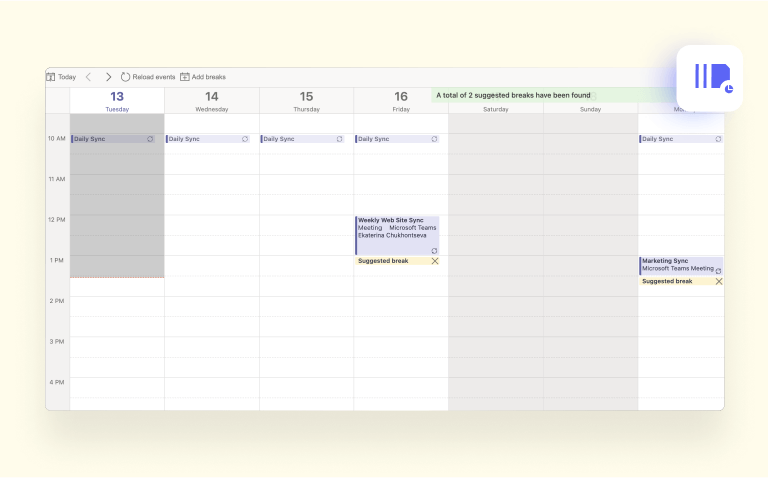The image size is (768, 481).
Task: Open Thursday's Daily Sync event
Action: (x=302, y=139)
